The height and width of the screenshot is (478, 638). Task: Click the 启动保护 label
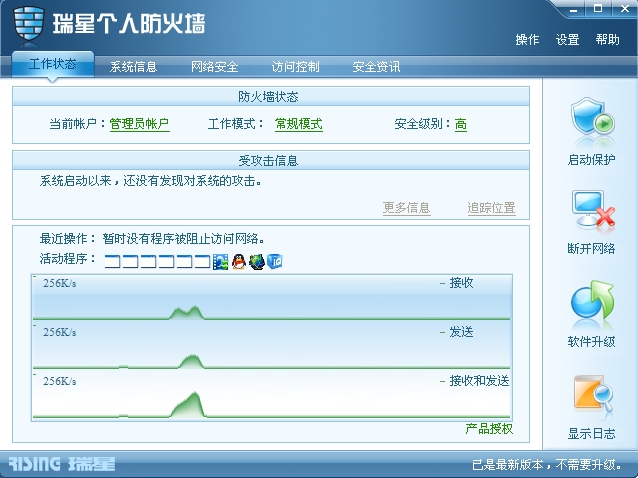592,159
